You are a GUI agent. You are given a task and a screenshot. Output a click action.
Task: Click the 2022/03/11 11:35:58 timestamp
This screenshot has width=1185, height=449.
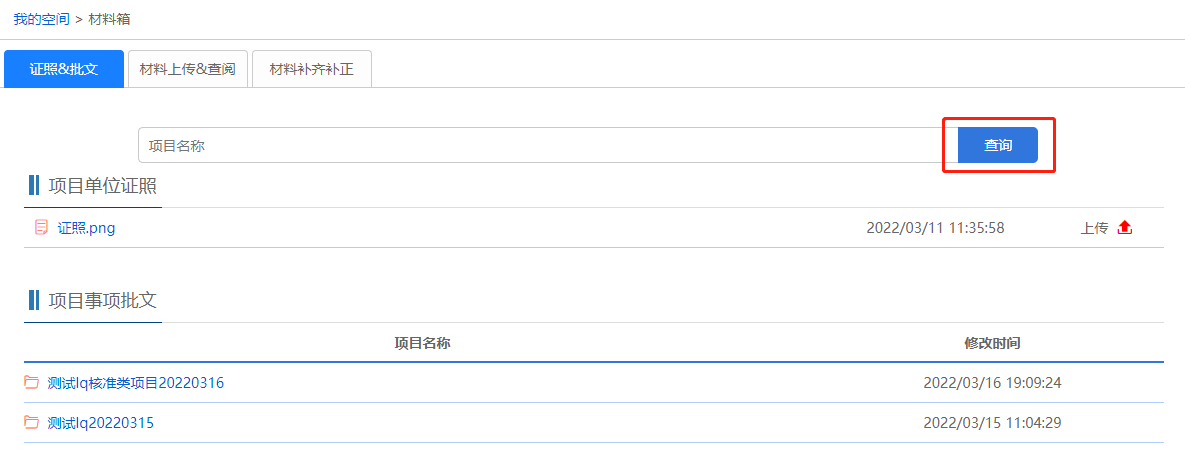[x=935, y=227]
